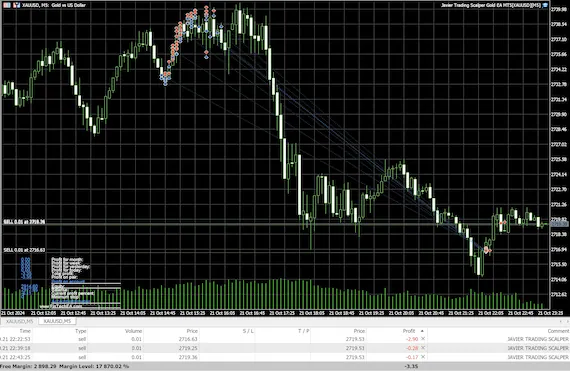The height and width of the screenshot is (371, 570).
Task: Click the sell type of the 22:39:18 order
Action: coord(82,348)
